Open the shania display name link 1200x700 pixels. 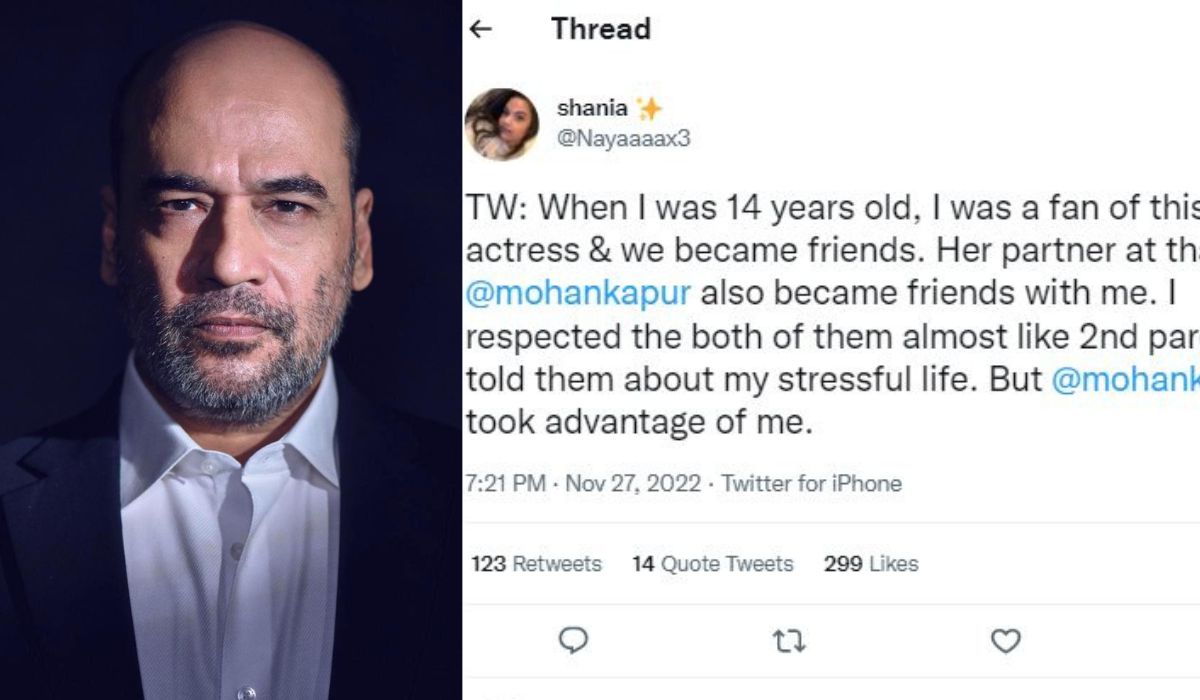coord(591,109)
